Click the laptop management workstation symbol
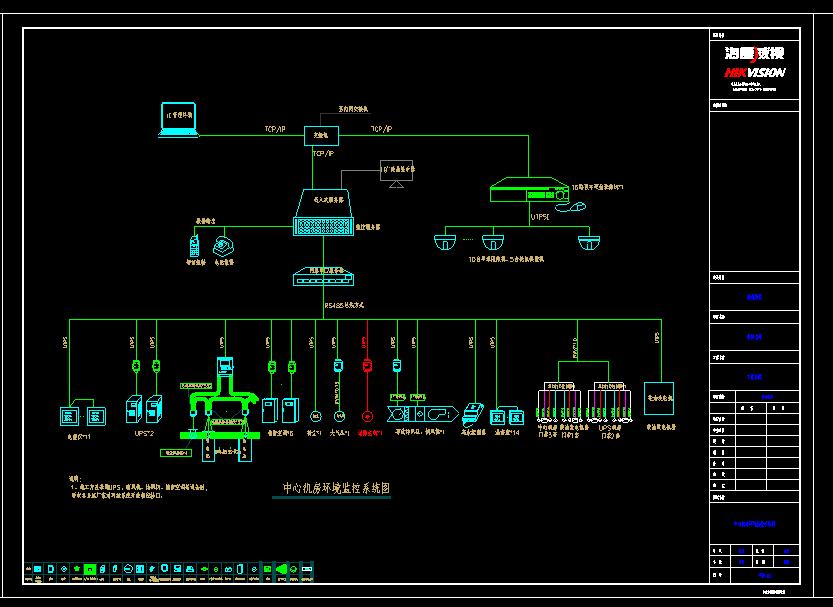This screenshot has width=833, height=607. pyautogui.click(x=180, y=118)
